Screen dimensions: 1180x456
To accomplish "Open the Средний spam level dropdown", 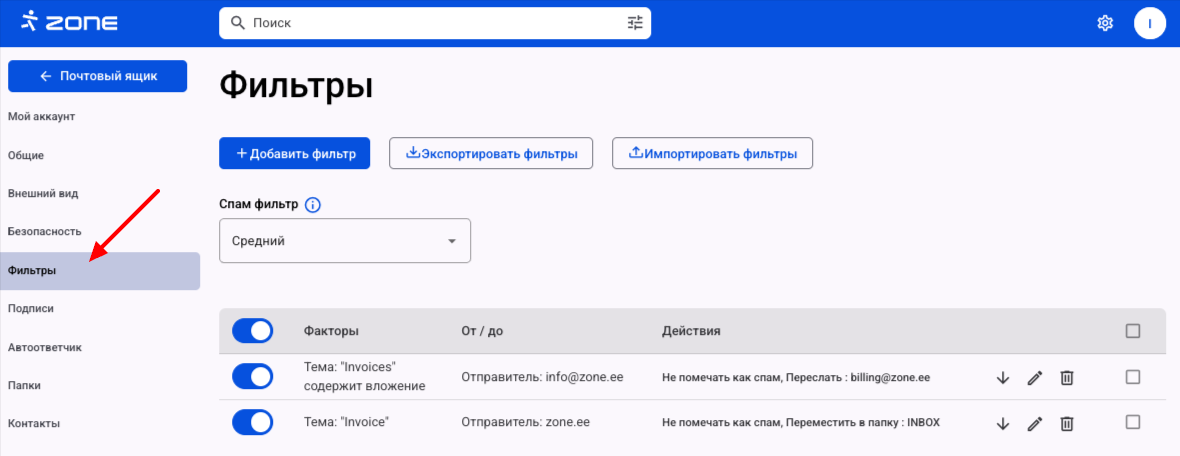I will tap(345, 241).
